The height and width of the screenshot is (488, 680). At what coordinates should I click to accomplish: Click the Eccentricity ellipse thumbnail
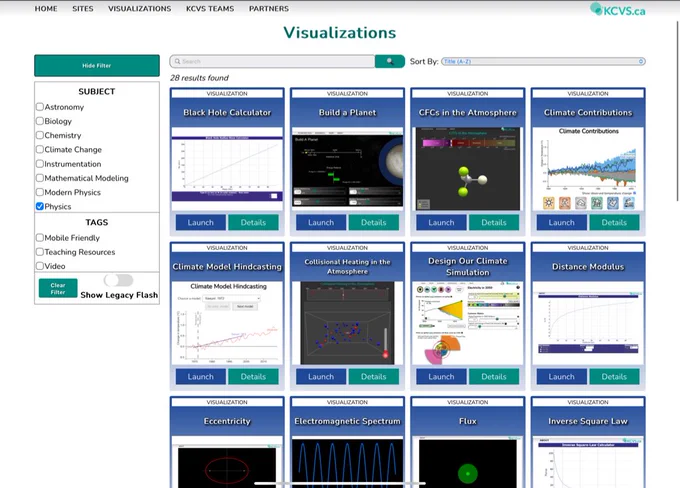click(227, 462)
